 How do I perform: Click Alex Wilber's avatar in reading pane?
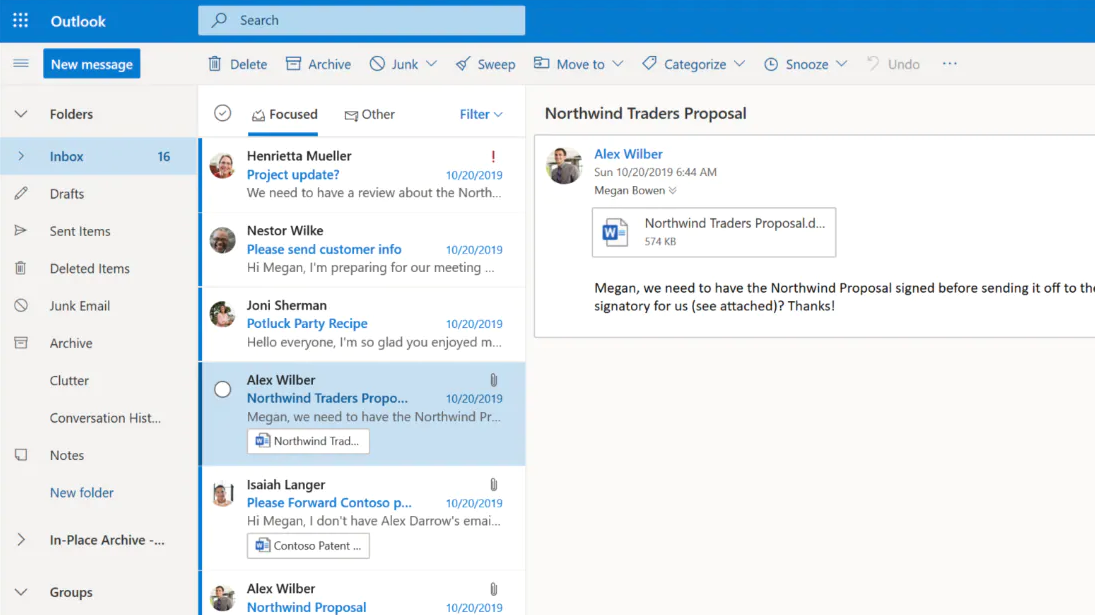tap(564, 166)
